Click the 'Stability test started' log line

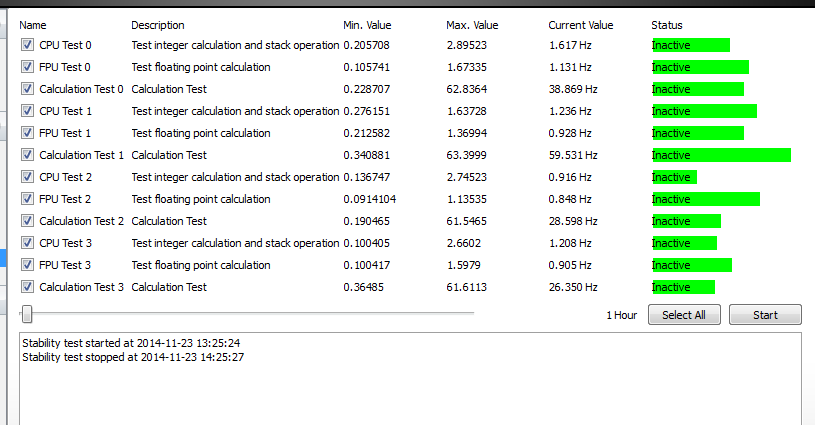131,343
